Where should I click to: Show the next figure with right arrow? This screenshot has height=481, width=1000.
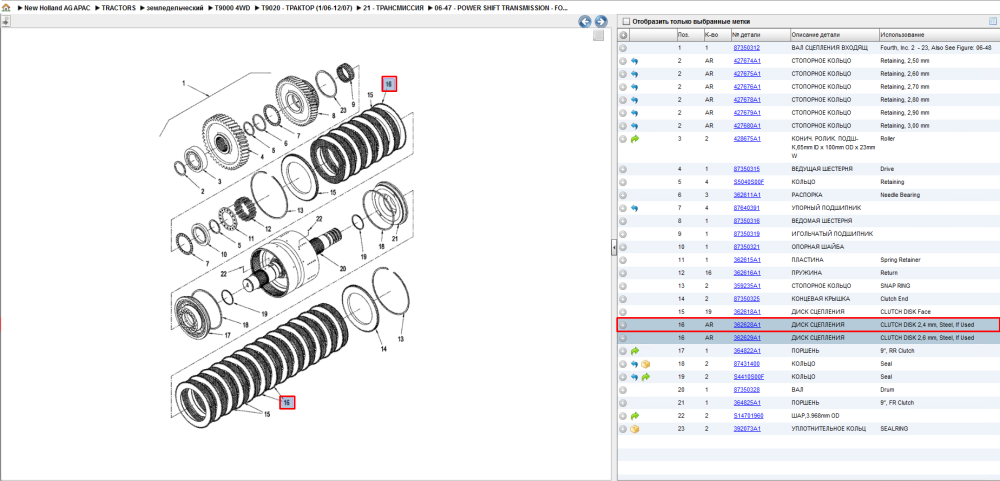point(599,22)
